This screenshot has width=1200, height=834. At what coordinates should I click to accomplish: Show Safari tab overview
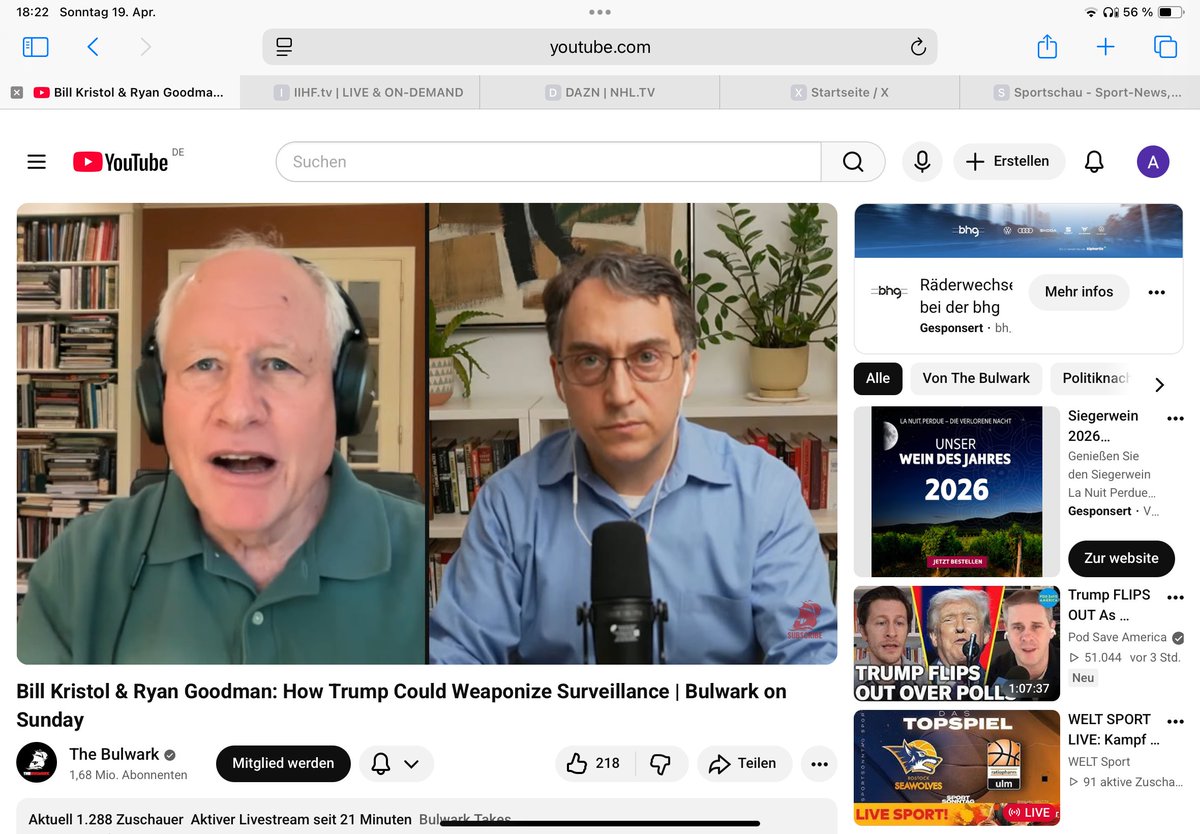click(x=1165, y=47)
